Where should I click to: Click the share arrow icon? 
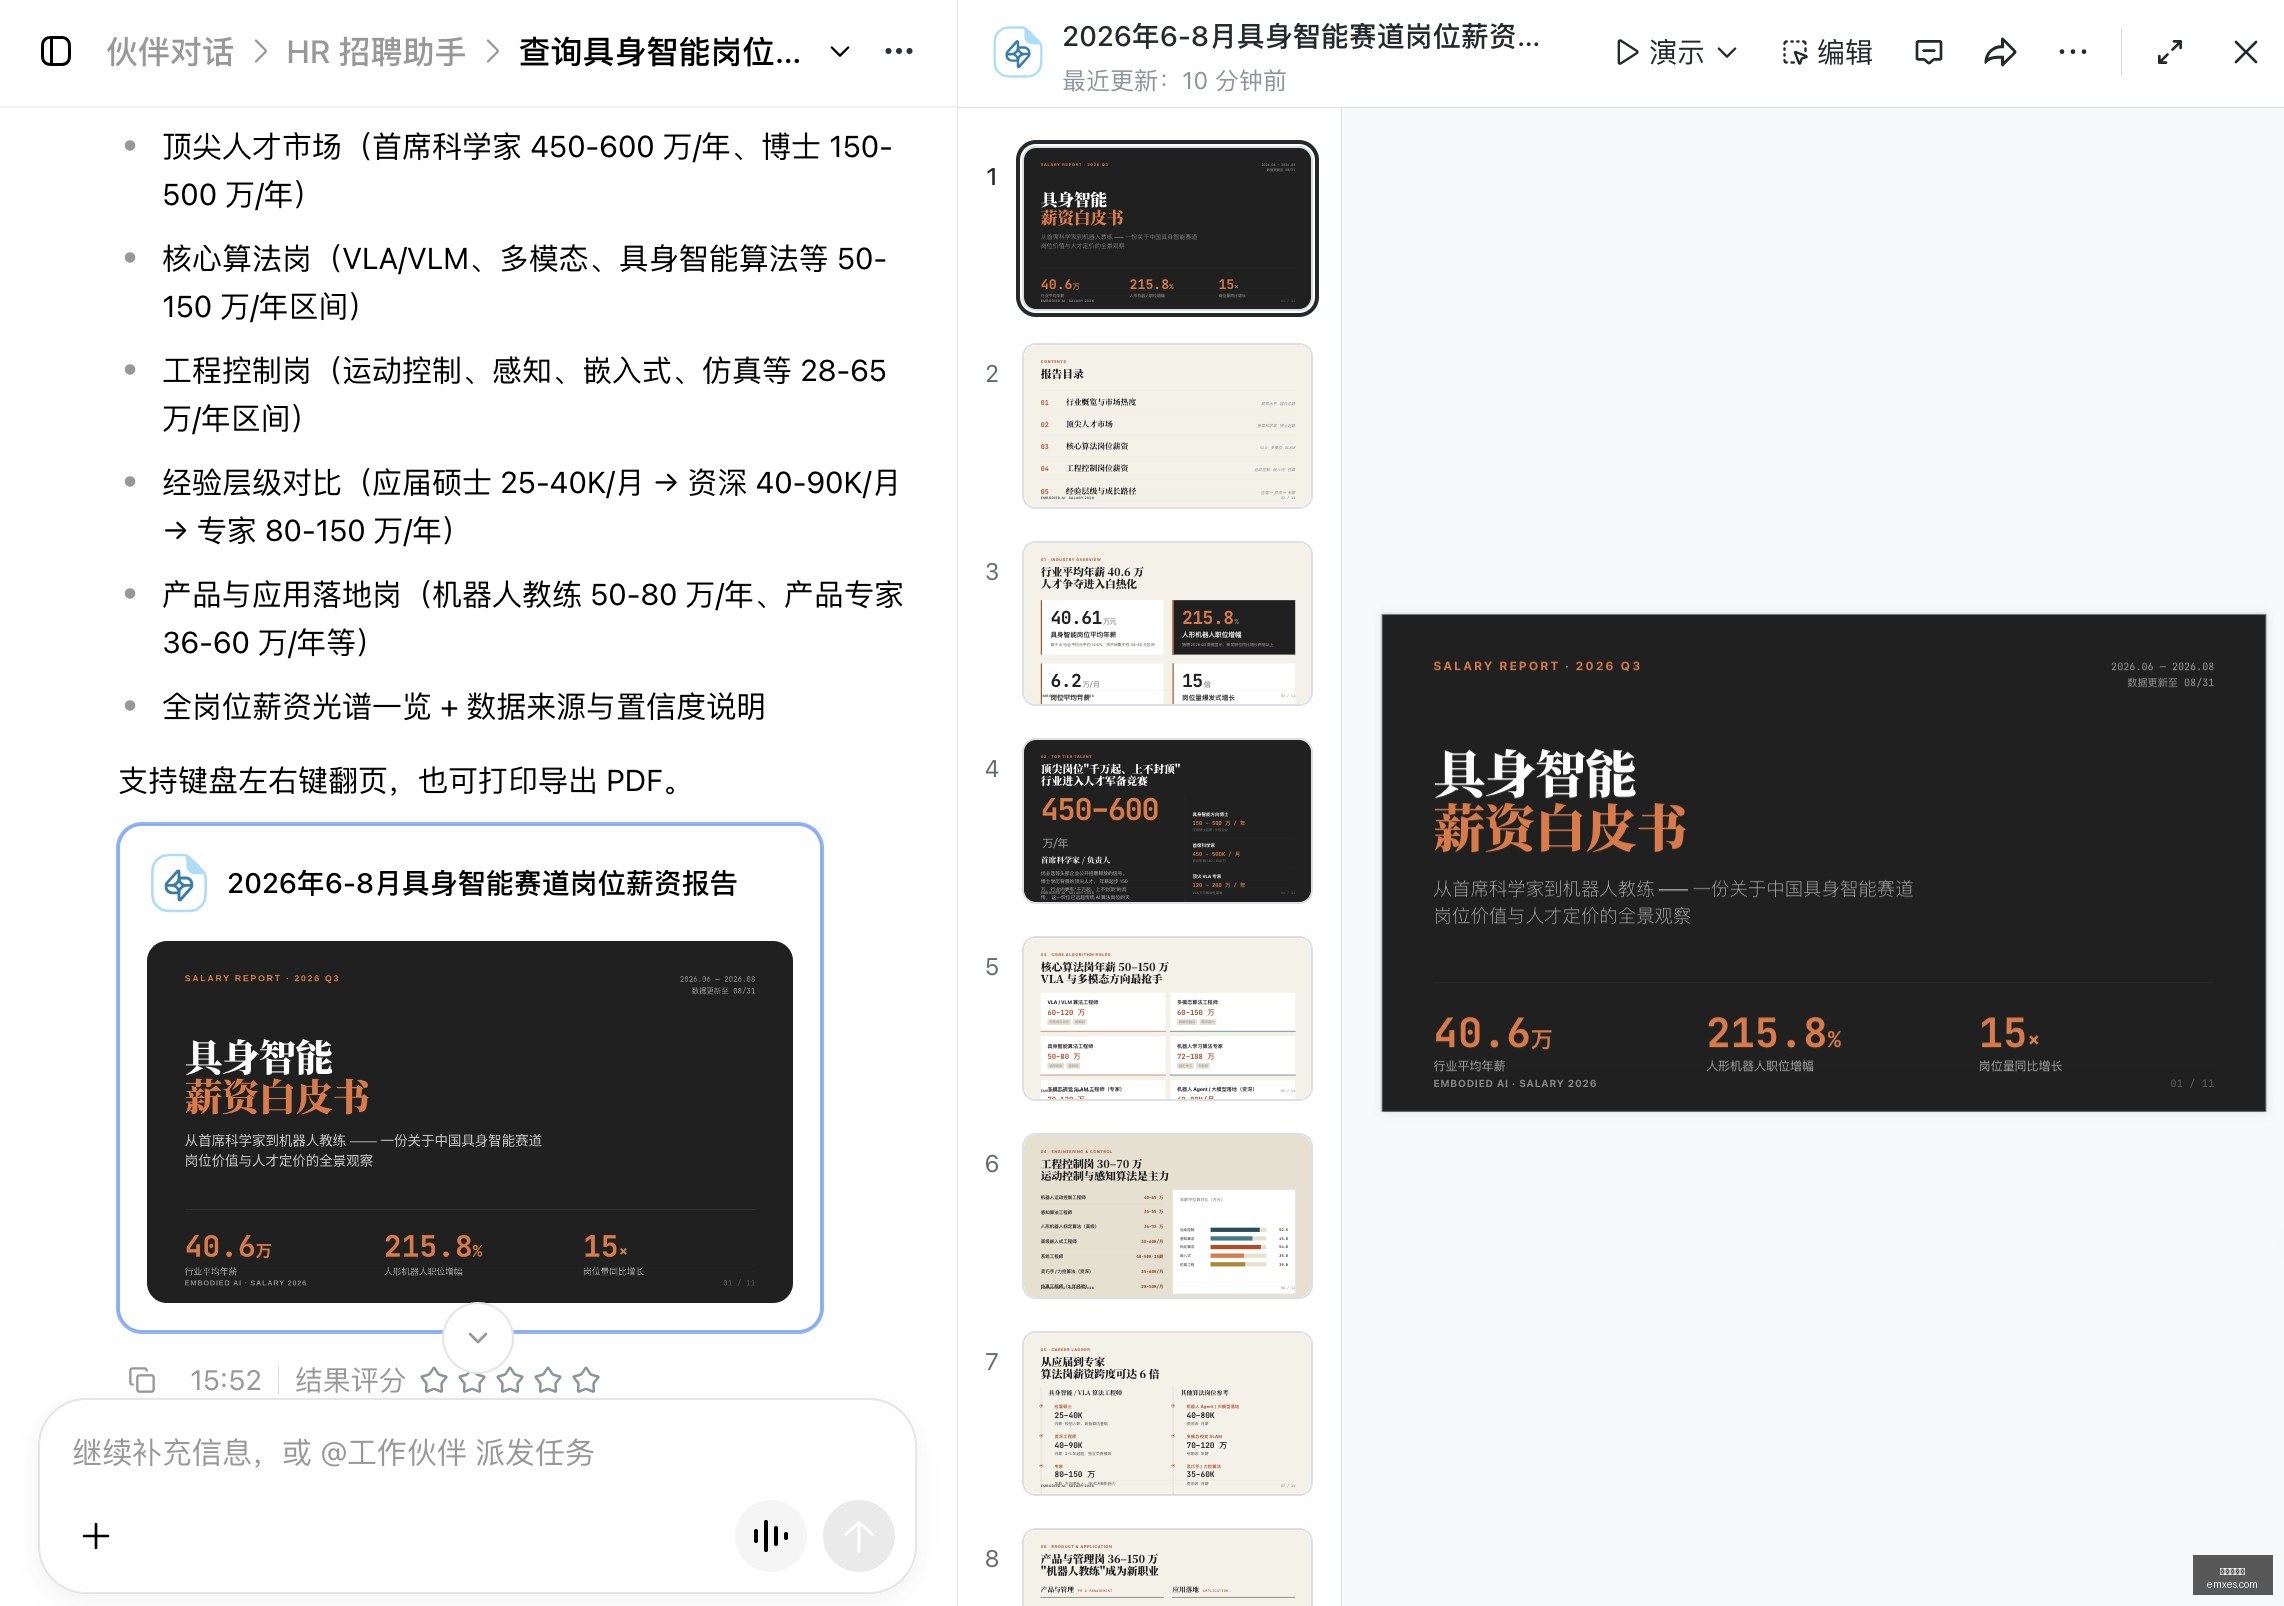coord(2000,52)
